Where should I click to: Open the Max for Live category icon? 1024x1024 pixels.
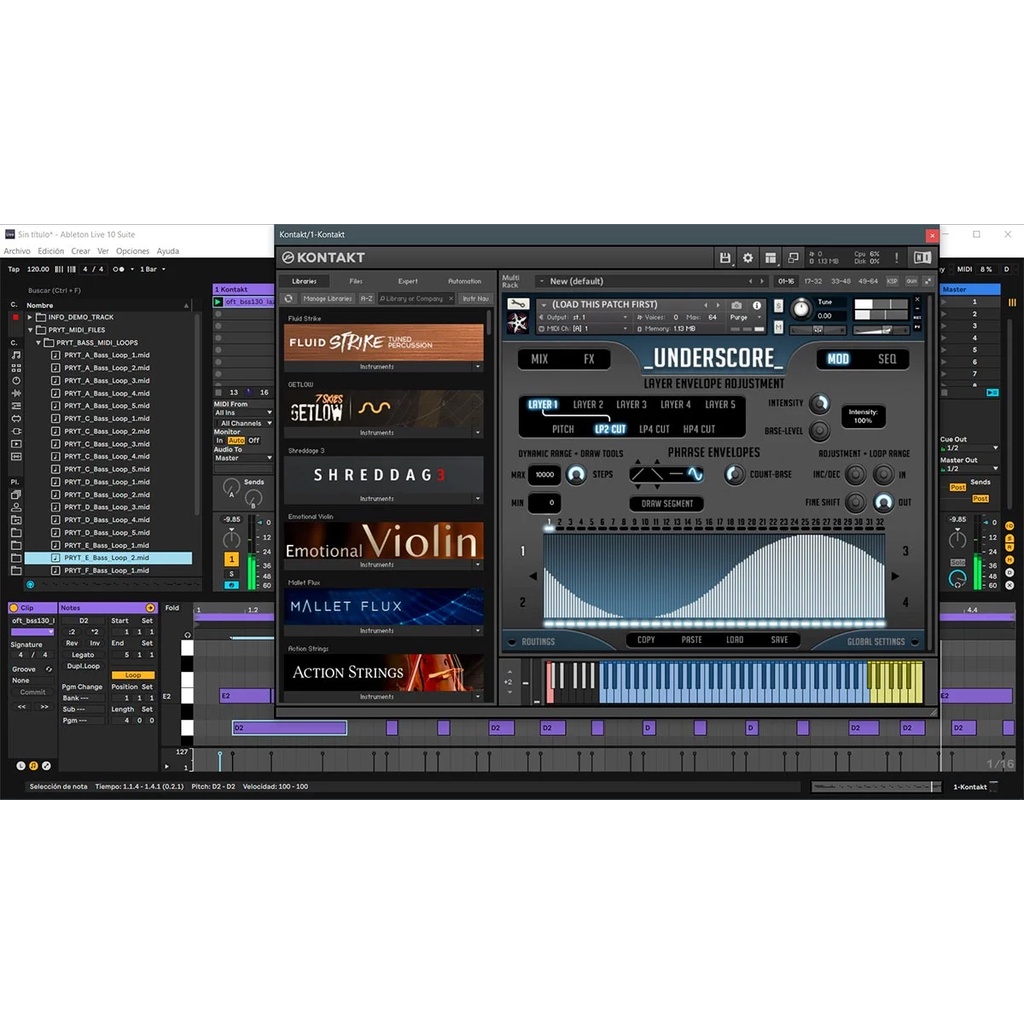click(16, 419)
